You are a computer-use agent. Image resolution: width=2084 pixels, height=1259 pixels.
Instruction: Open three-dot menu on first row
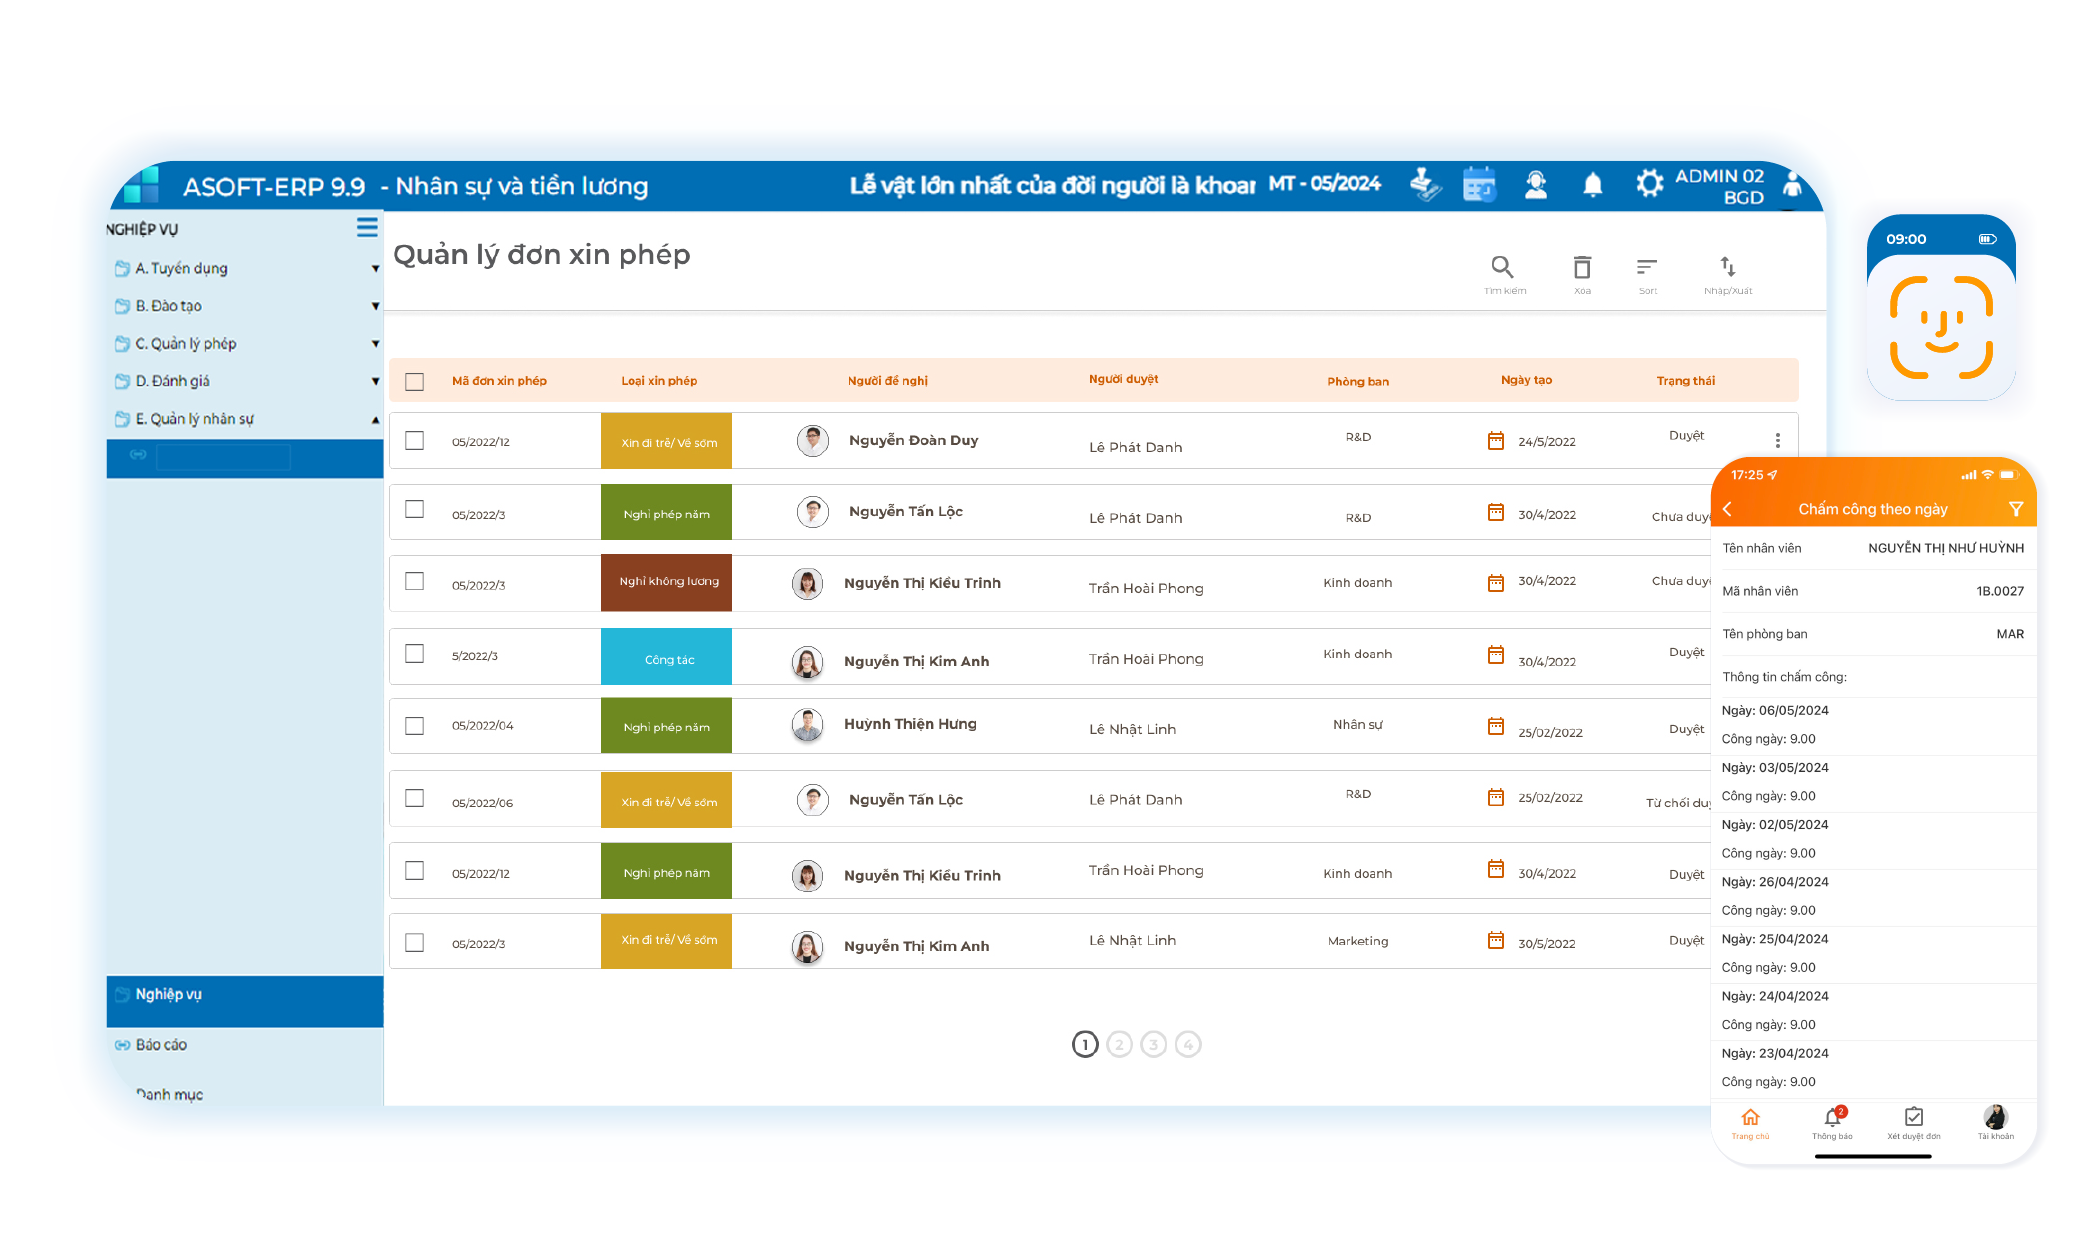tap(1777, 441)
